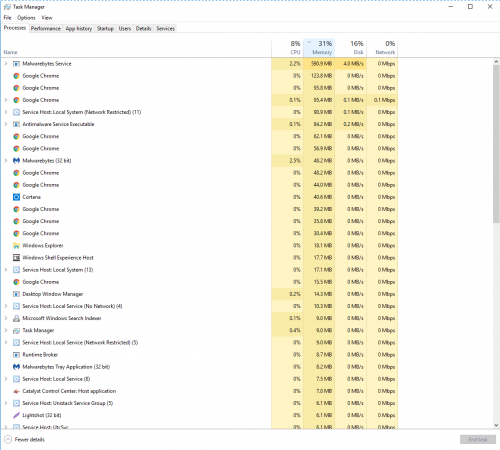Switch to the Users tab
The image size is (500, 450).
click(x=125, y=29)
